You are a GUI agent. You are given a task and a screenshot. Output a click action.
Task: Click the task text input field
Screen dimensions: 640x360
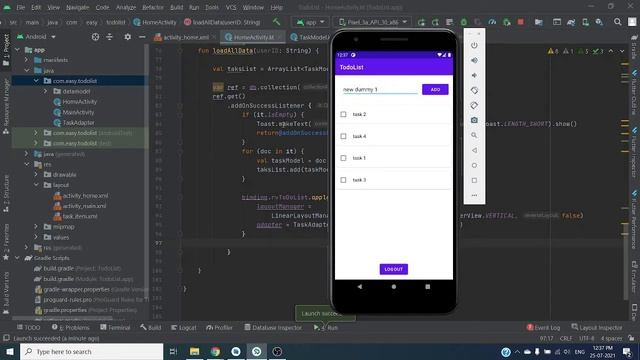coord(380,89)
